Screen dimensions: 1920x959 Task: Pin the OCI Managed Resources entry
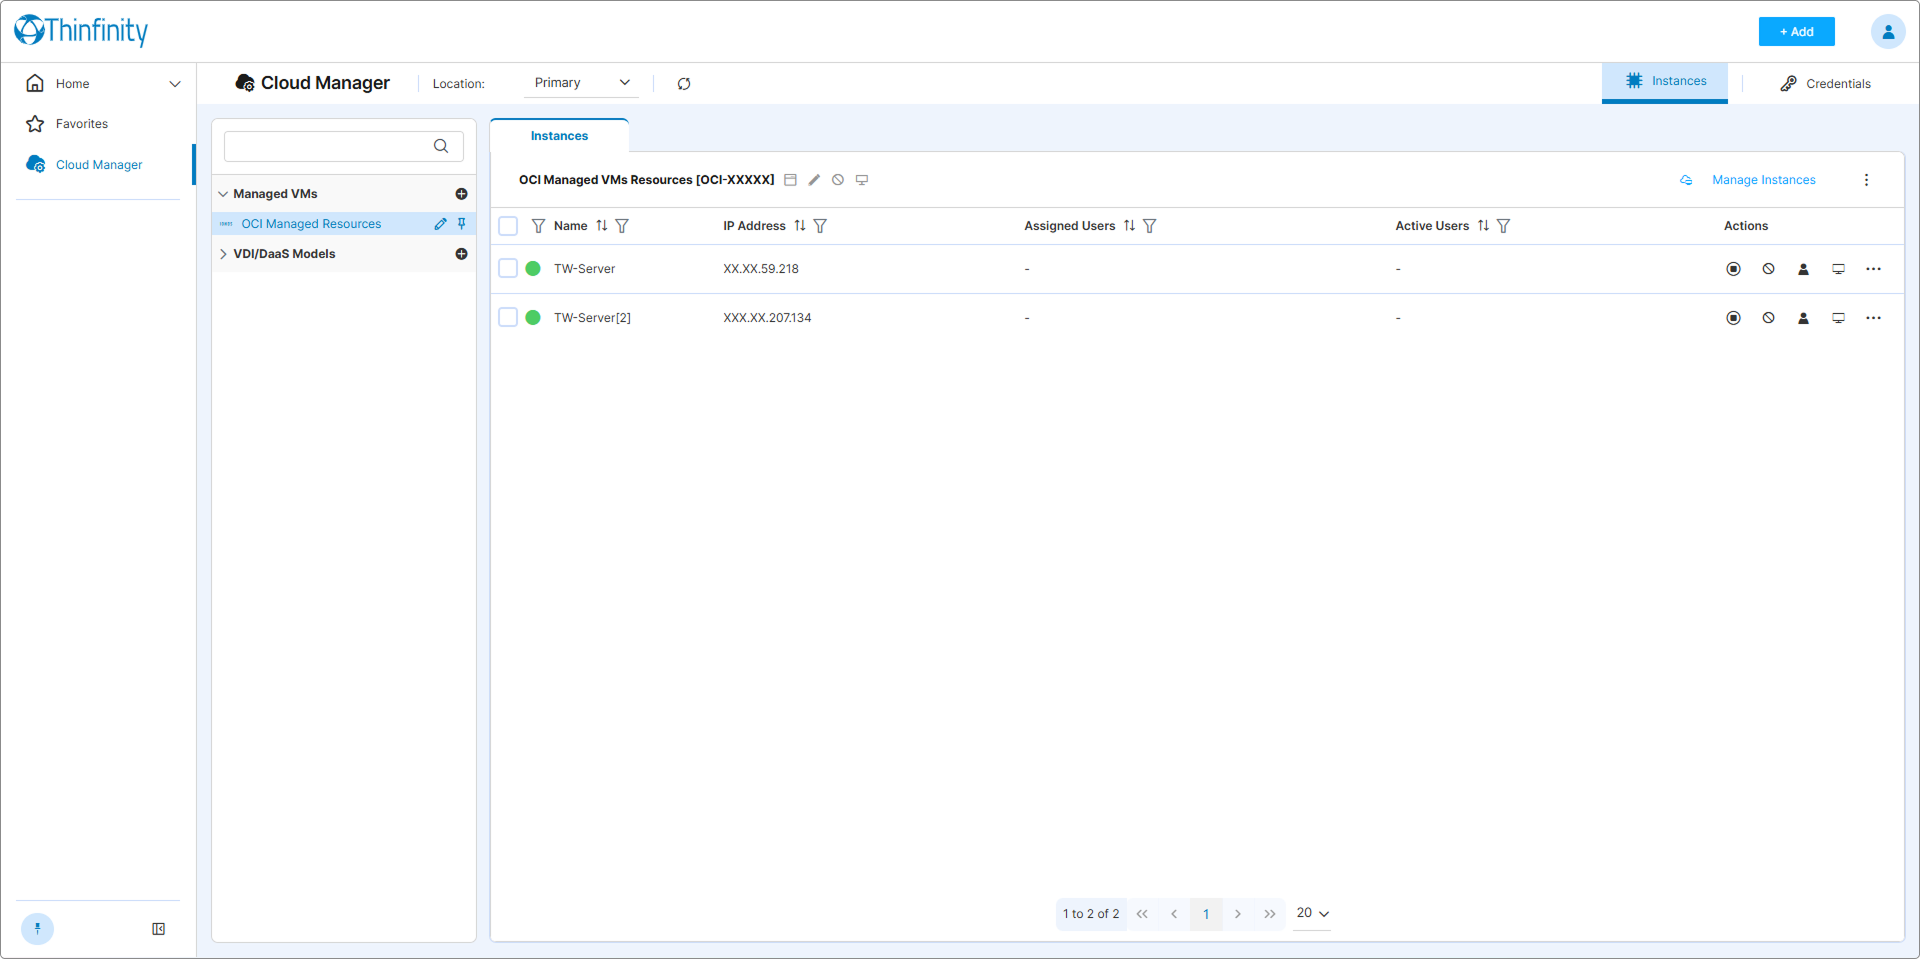462,224
